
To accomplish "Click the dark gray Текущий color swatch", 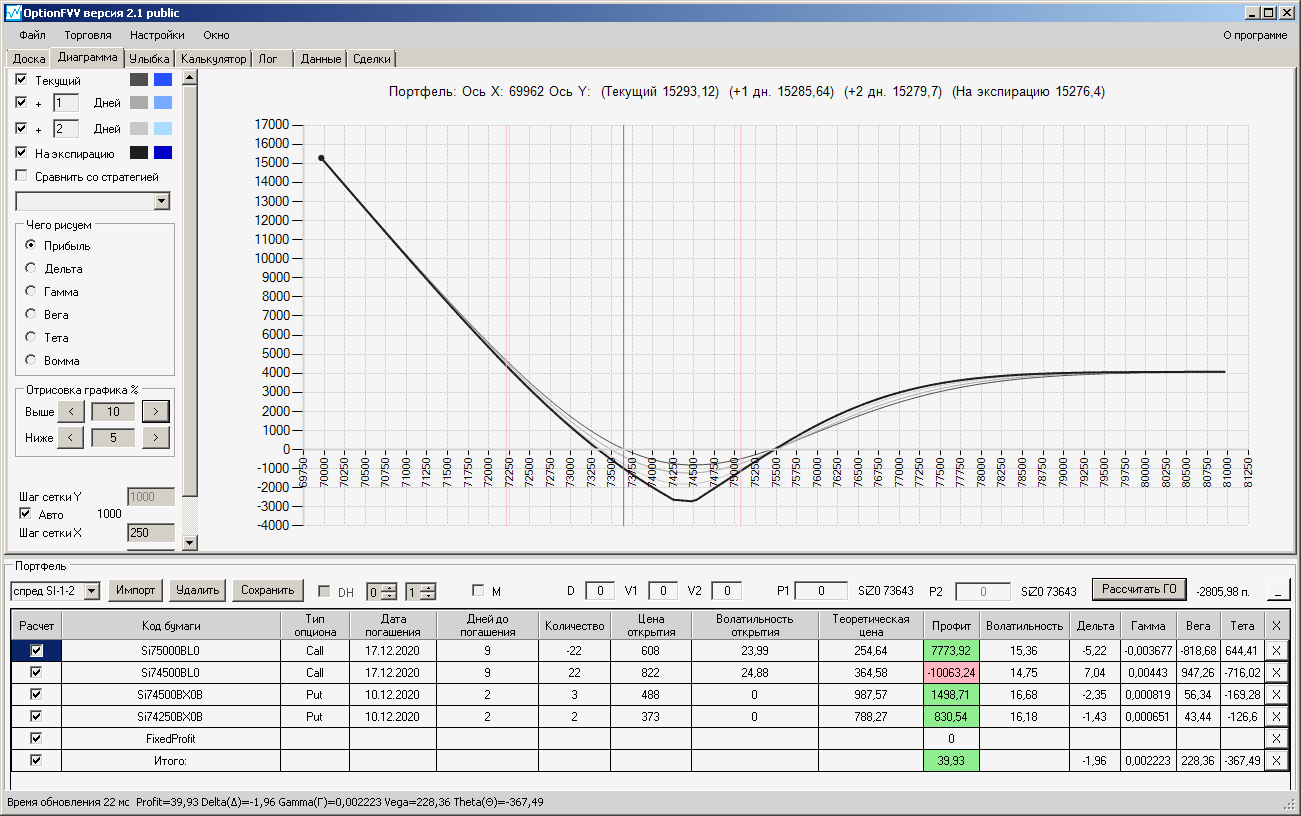I will (139, 79).
